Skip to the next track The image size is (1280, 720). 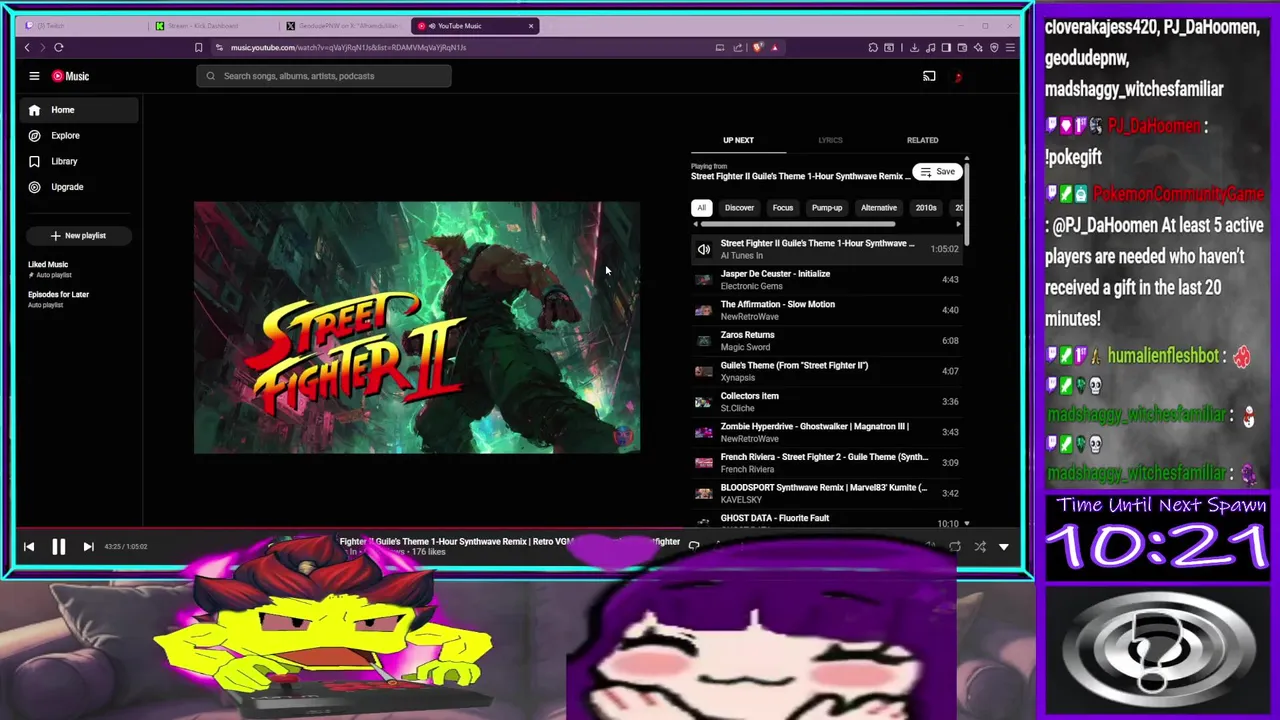[88, 547]
